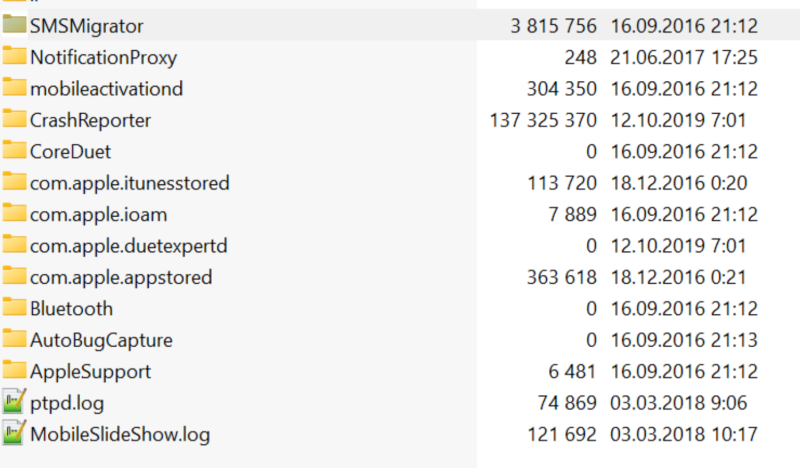Click the com.apple.appstored date 18.12.2016 0:21
Screen dimensions: 800x468
point(679,278)
